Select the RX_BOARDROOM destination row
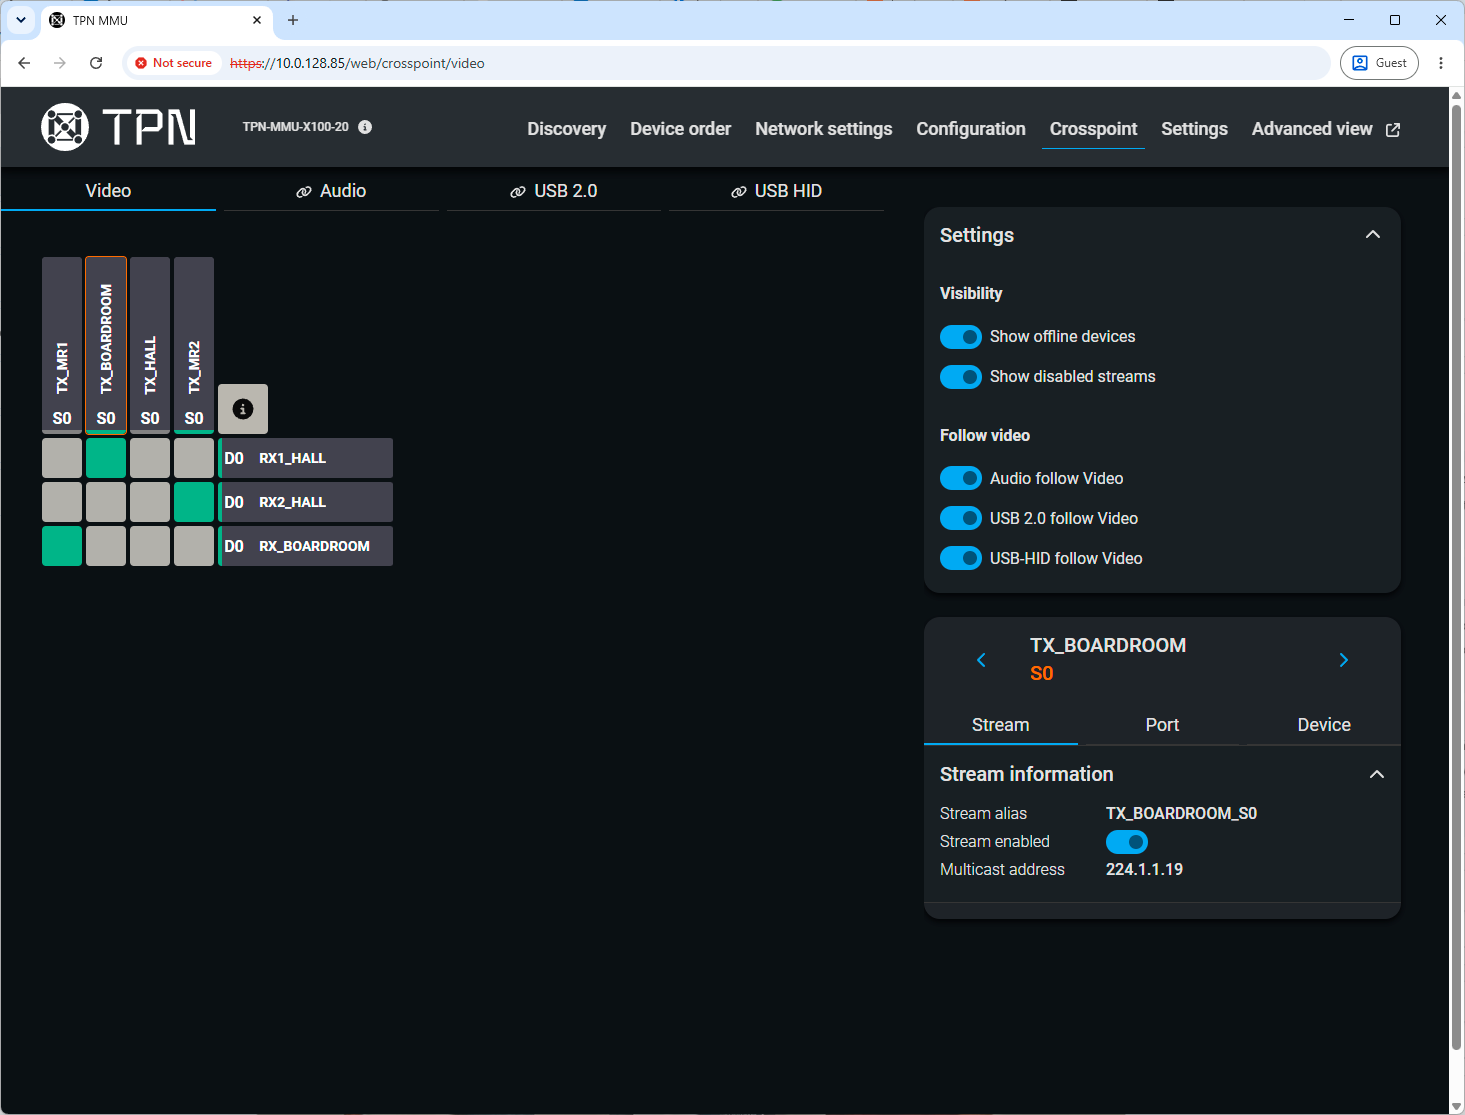Image resolution: width=1465 pixels, height=1115 pixels. point(306,546)
